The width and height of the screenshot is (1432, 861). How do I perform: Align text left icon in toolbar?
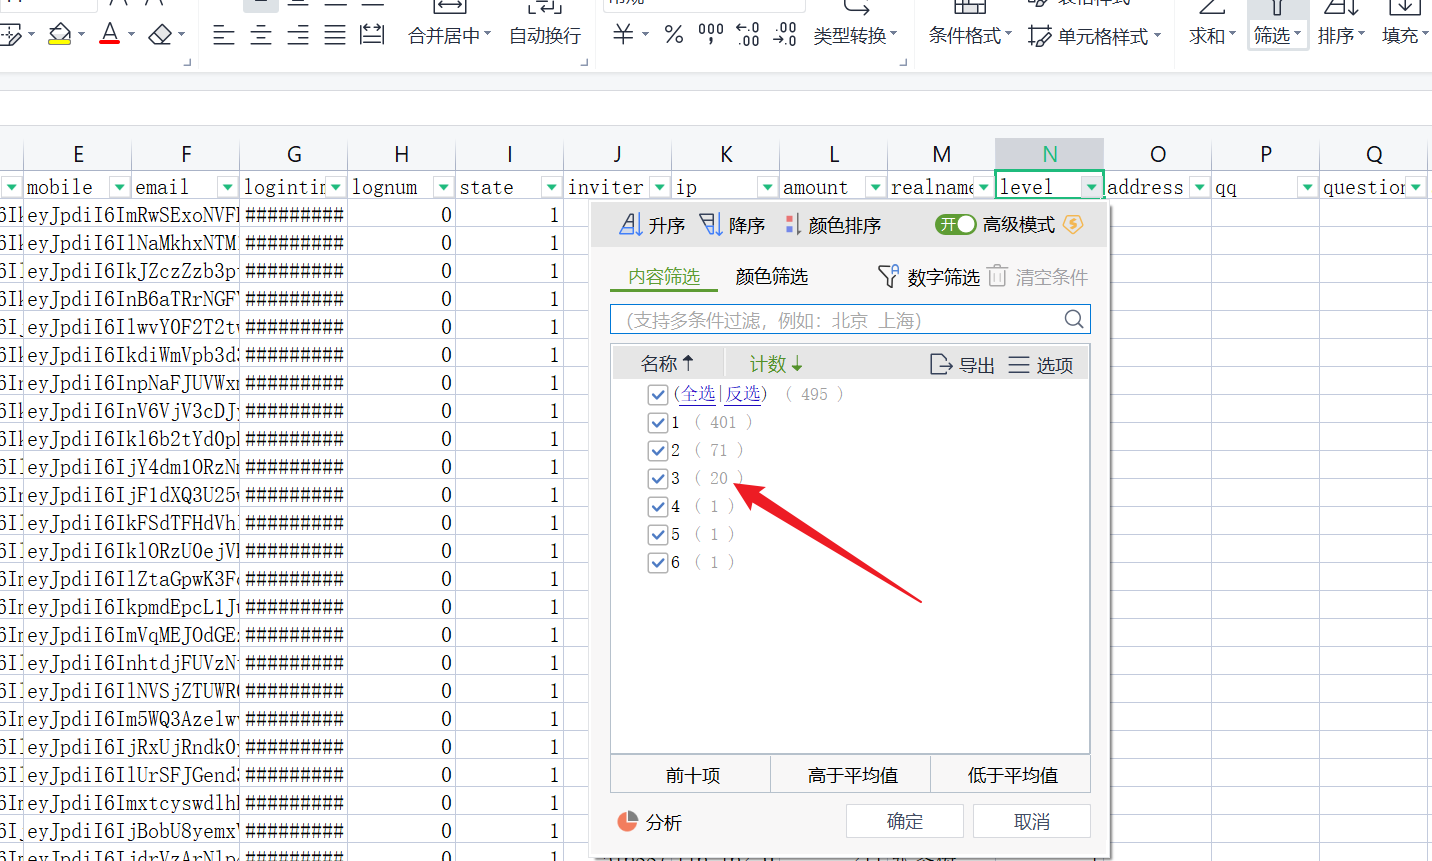click(x=224, y=35)
